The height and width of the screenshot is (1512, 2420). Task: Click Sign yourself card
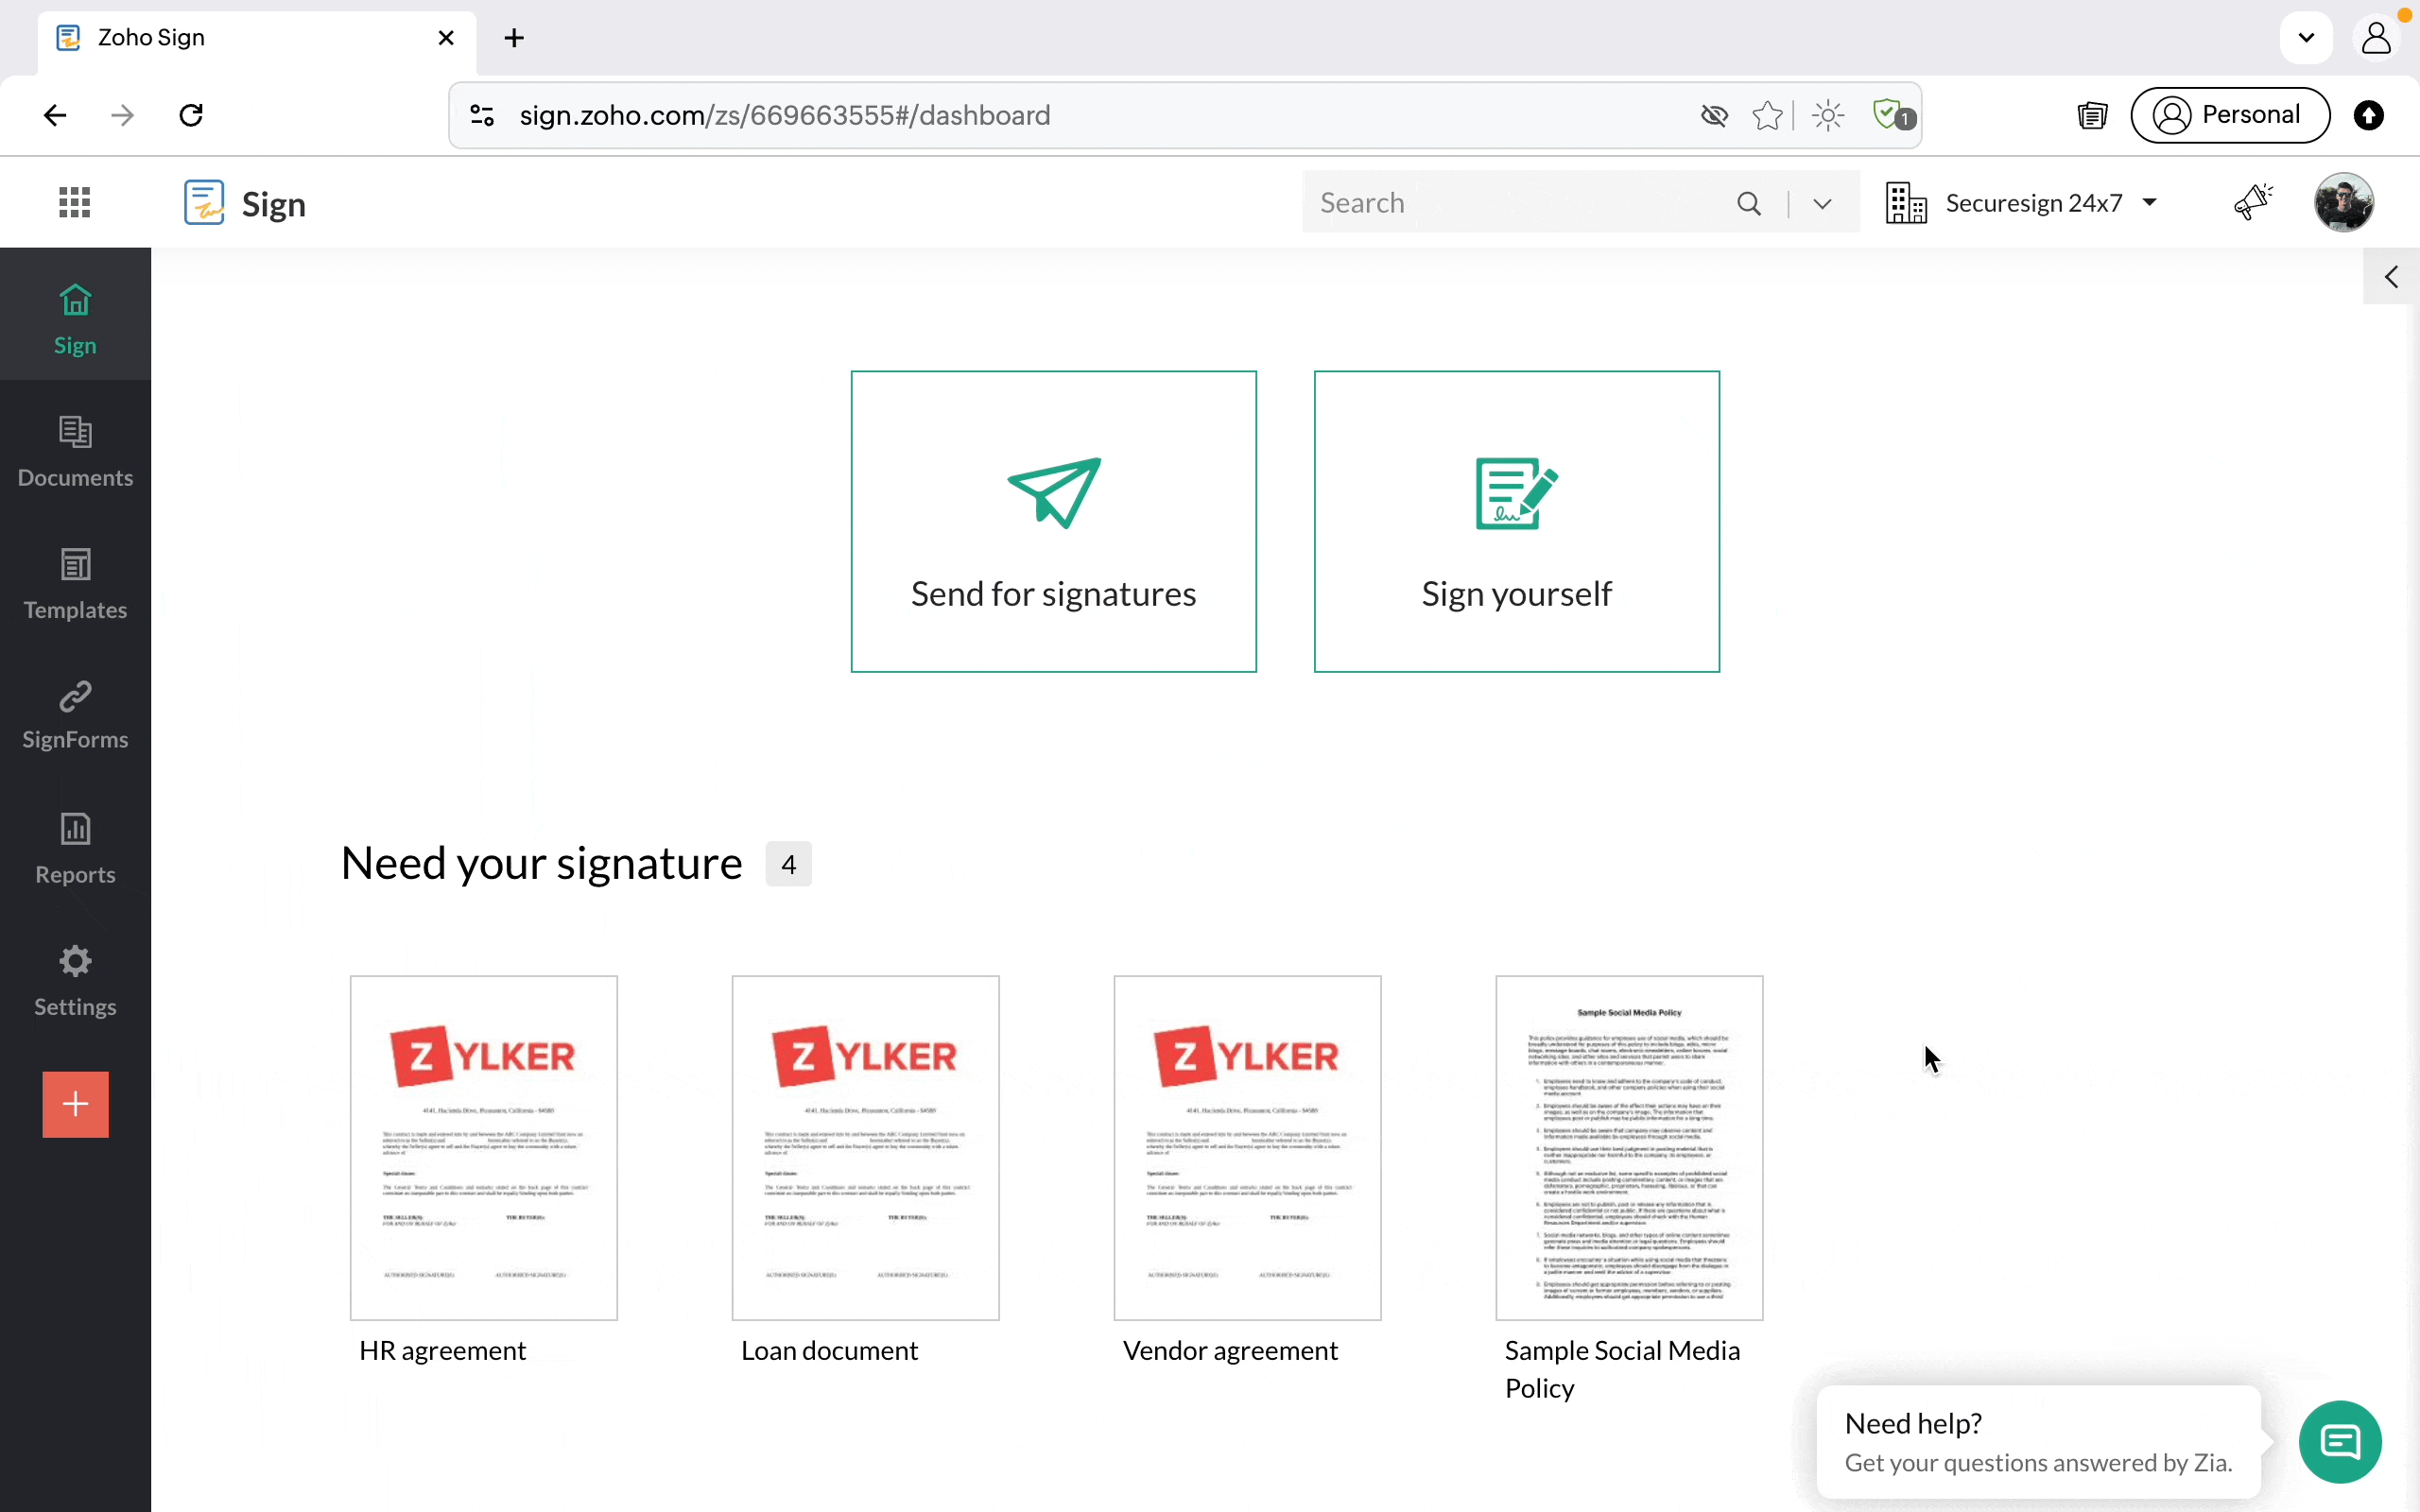pyautogui.click(x=1516, y=521)
